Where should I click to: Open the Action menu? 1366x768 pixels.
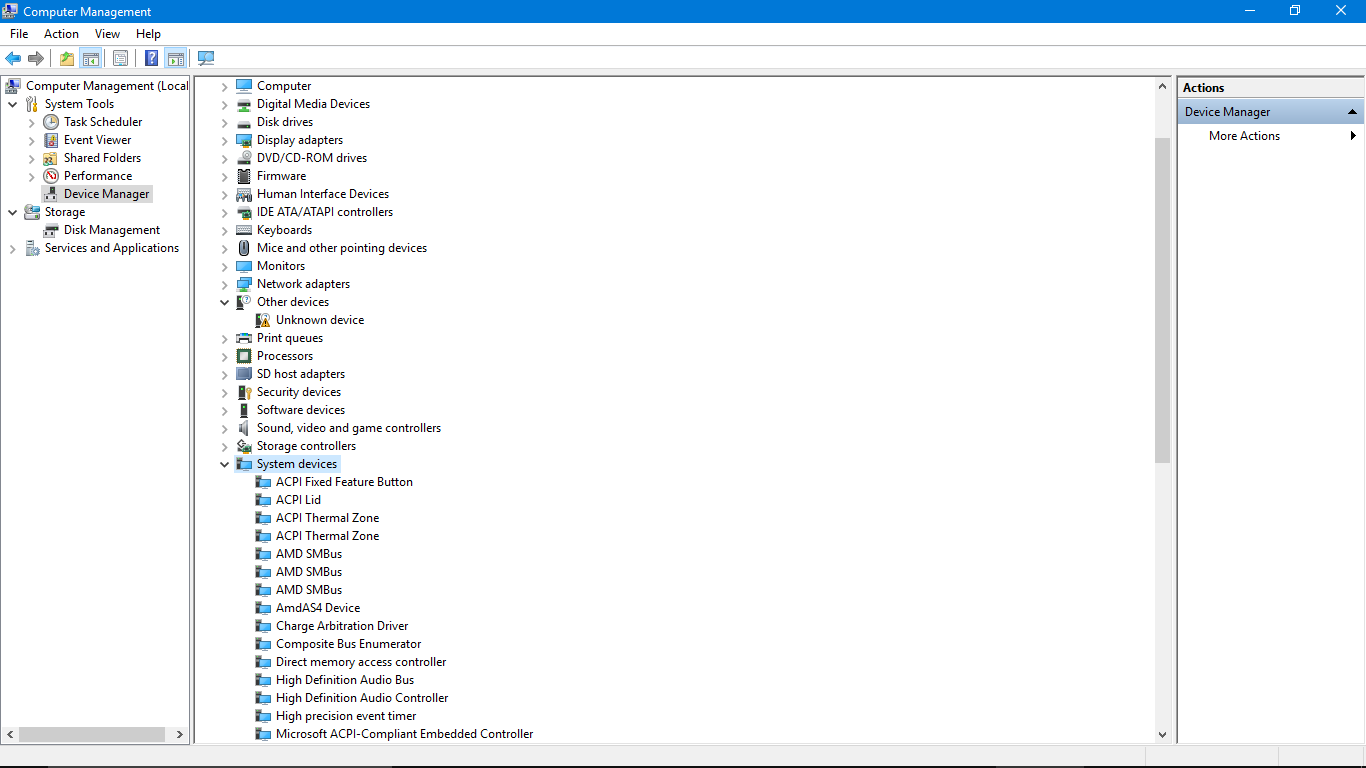tap(61, 34)
